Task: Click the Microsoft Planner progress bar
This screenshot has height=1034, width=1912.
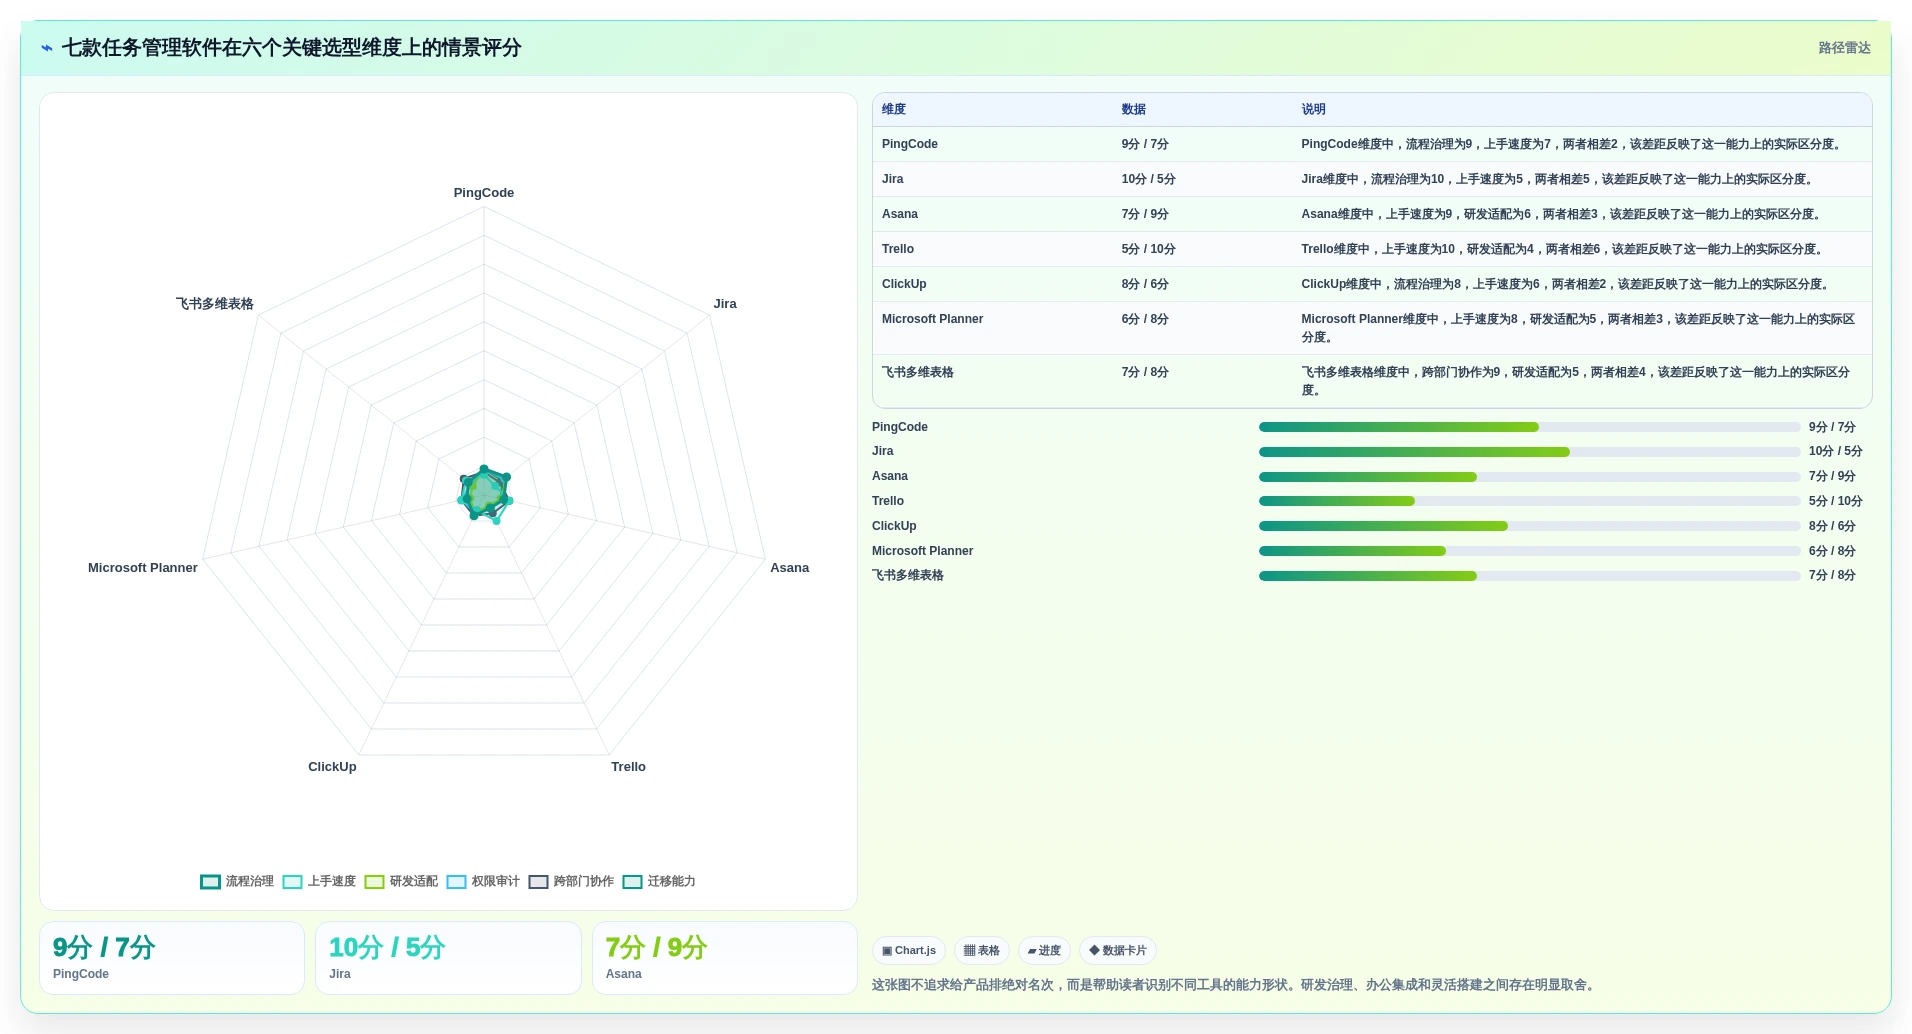Action: tap(1529, 551)
